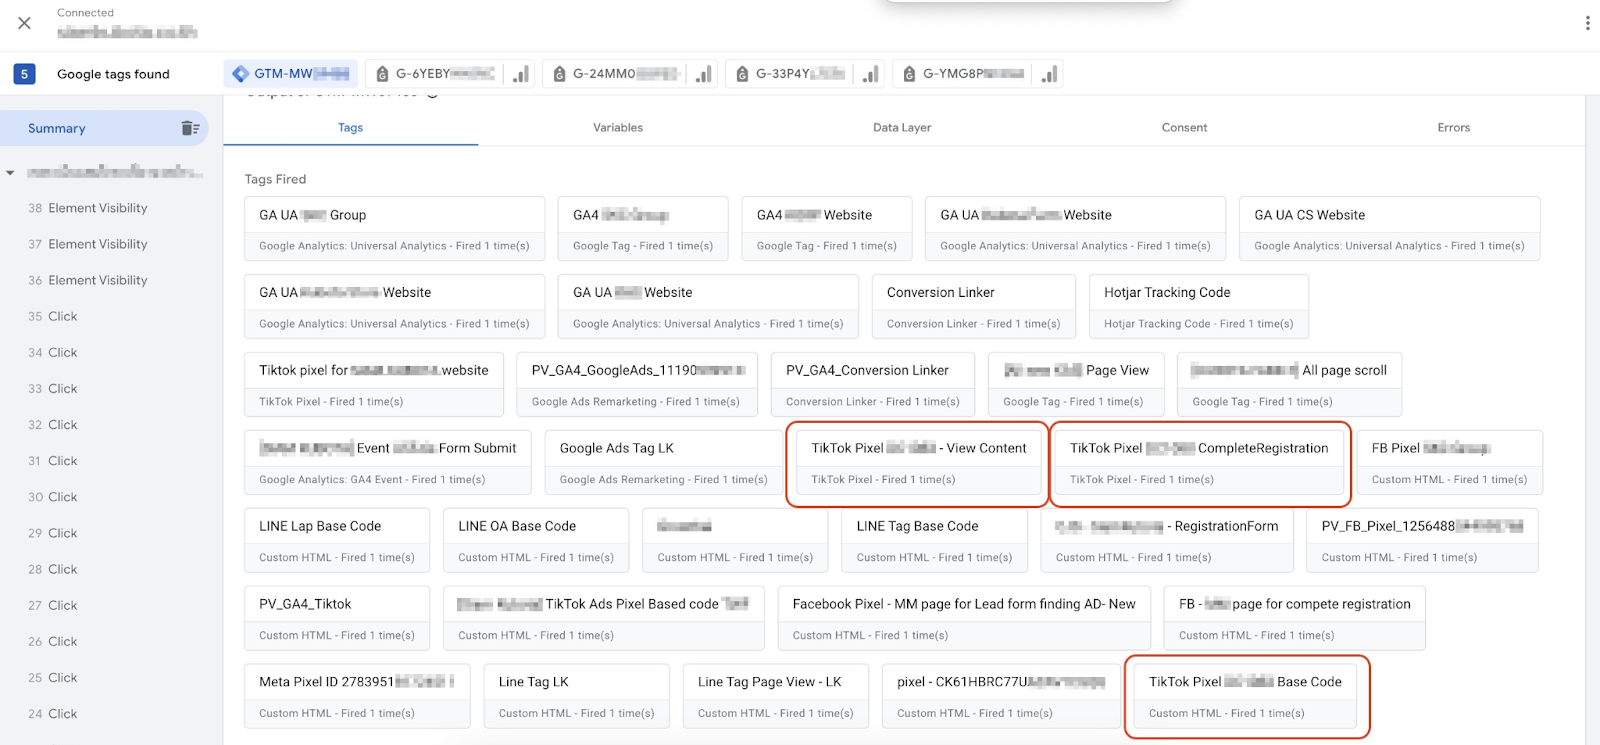The height and width of the screenshot is (745, 1600).
Task: Collapse the page event tree arrow
Action: [x=11, y=173]
